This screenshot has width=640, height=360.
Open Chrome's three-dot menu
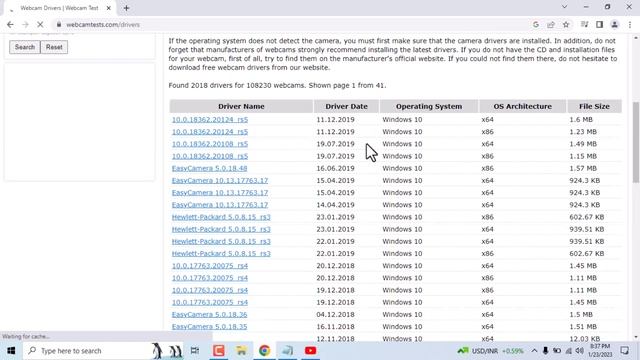(x=630, y=24)
